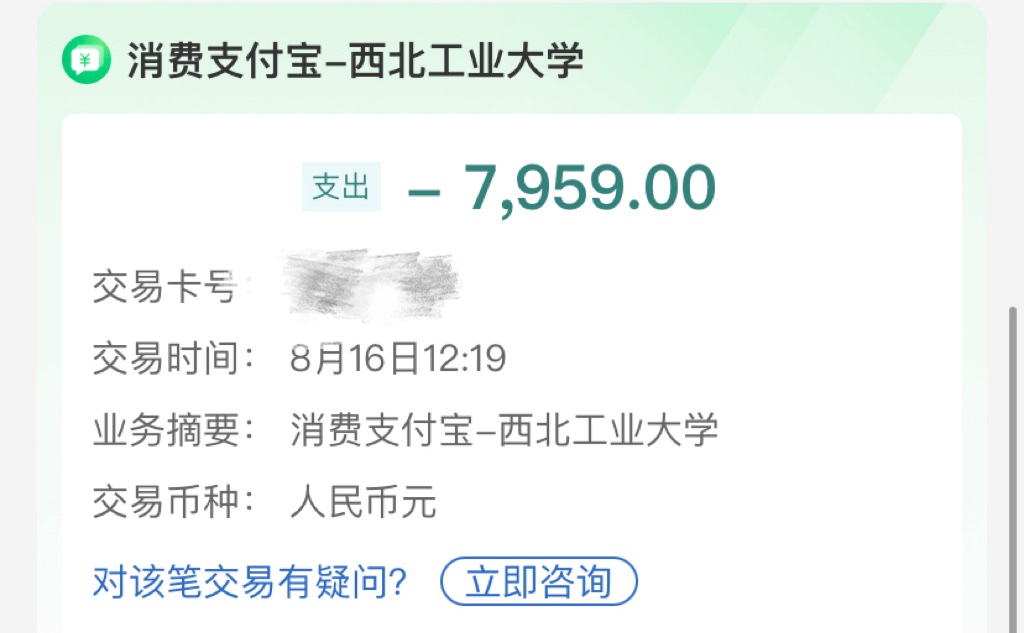The width and height of the screenshot is (1024, 633).
Task: Open the 立即咨询 consultation button
Action: [x=539, y=581]
